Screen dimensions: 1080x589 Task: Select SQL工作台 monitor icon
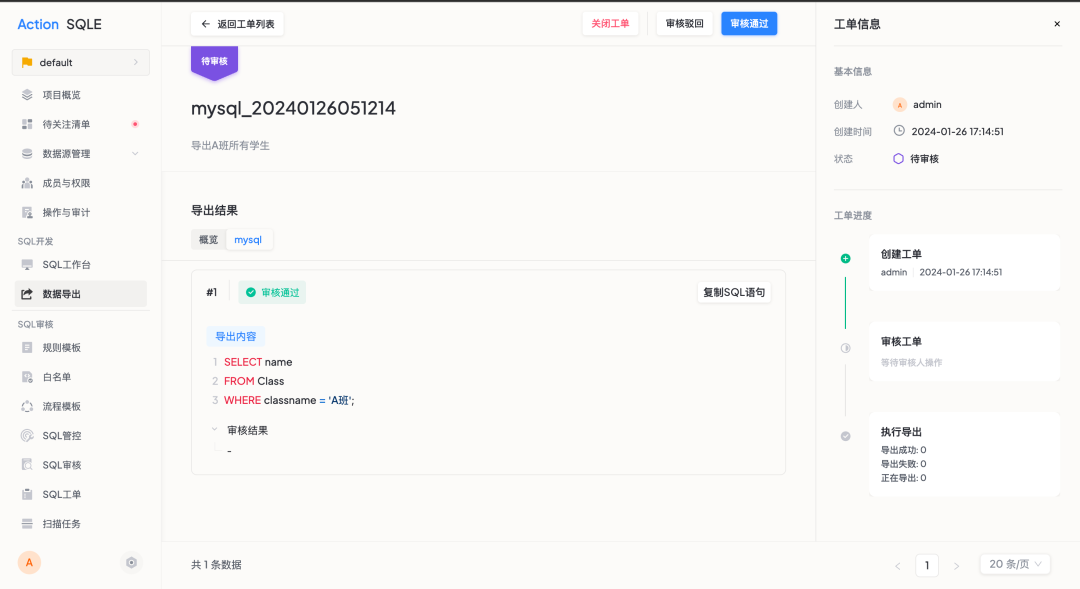coord(27,265)
